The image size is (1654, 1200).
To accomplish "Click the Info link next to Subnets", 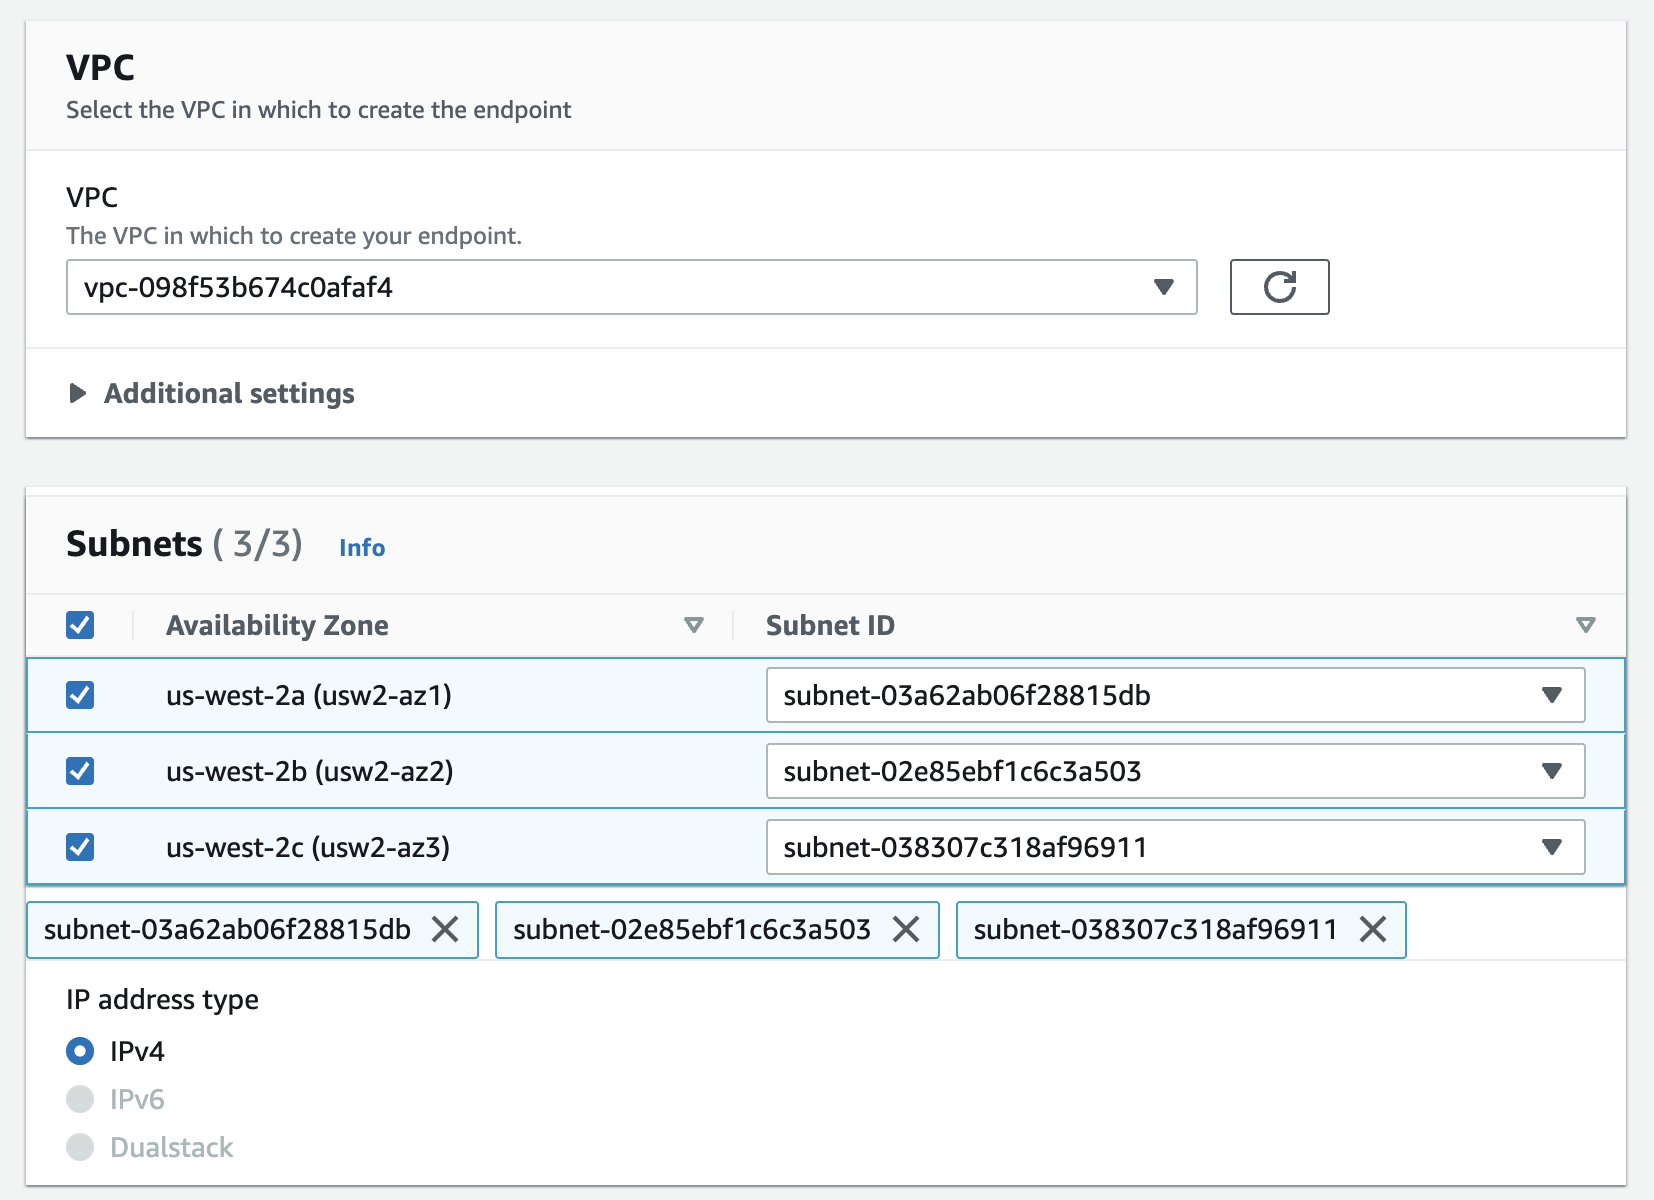I will (x=361, y=547).
